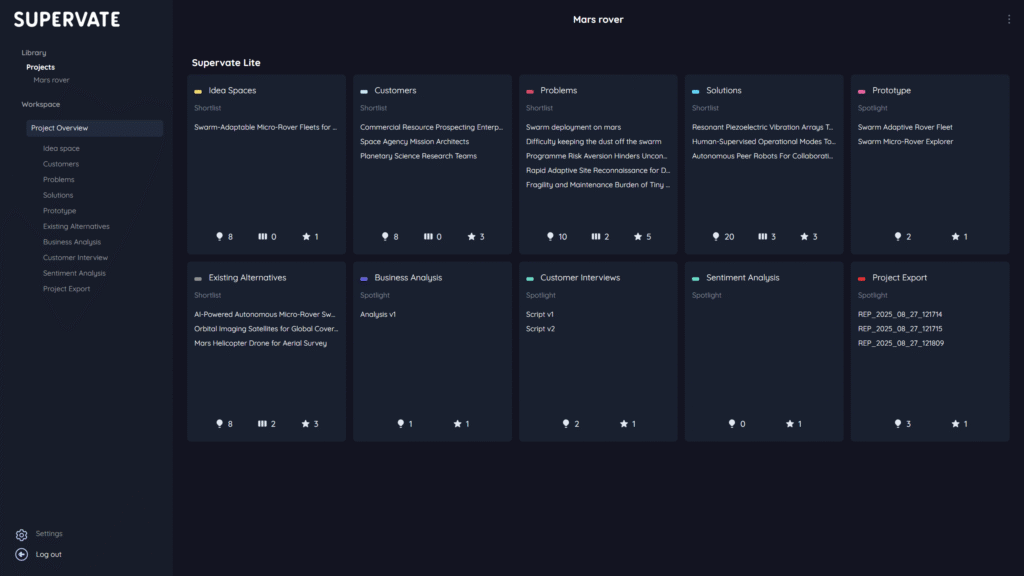Viewport: 1024px width, 576px height.
Task: Click the star icon in Customers card
Action: (472, 237)
